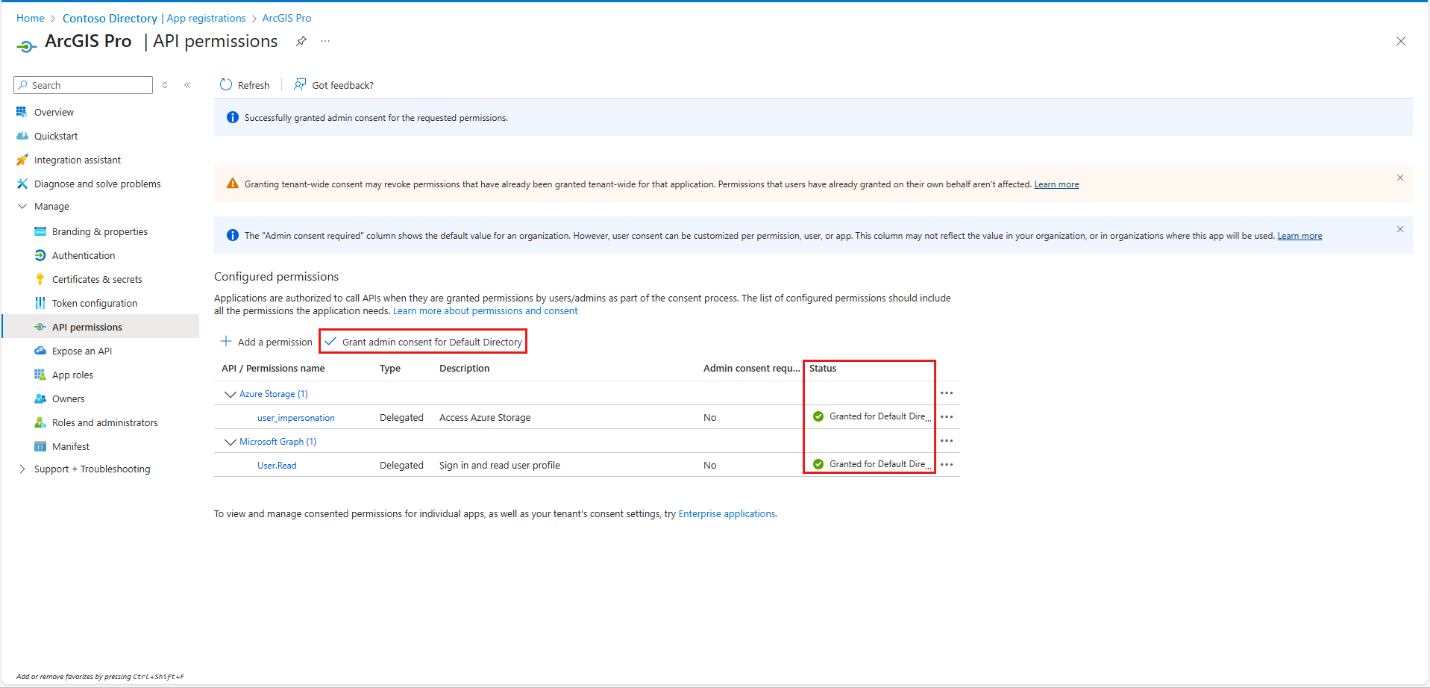Open Learn more about permissions and consent

coord(485,311)
